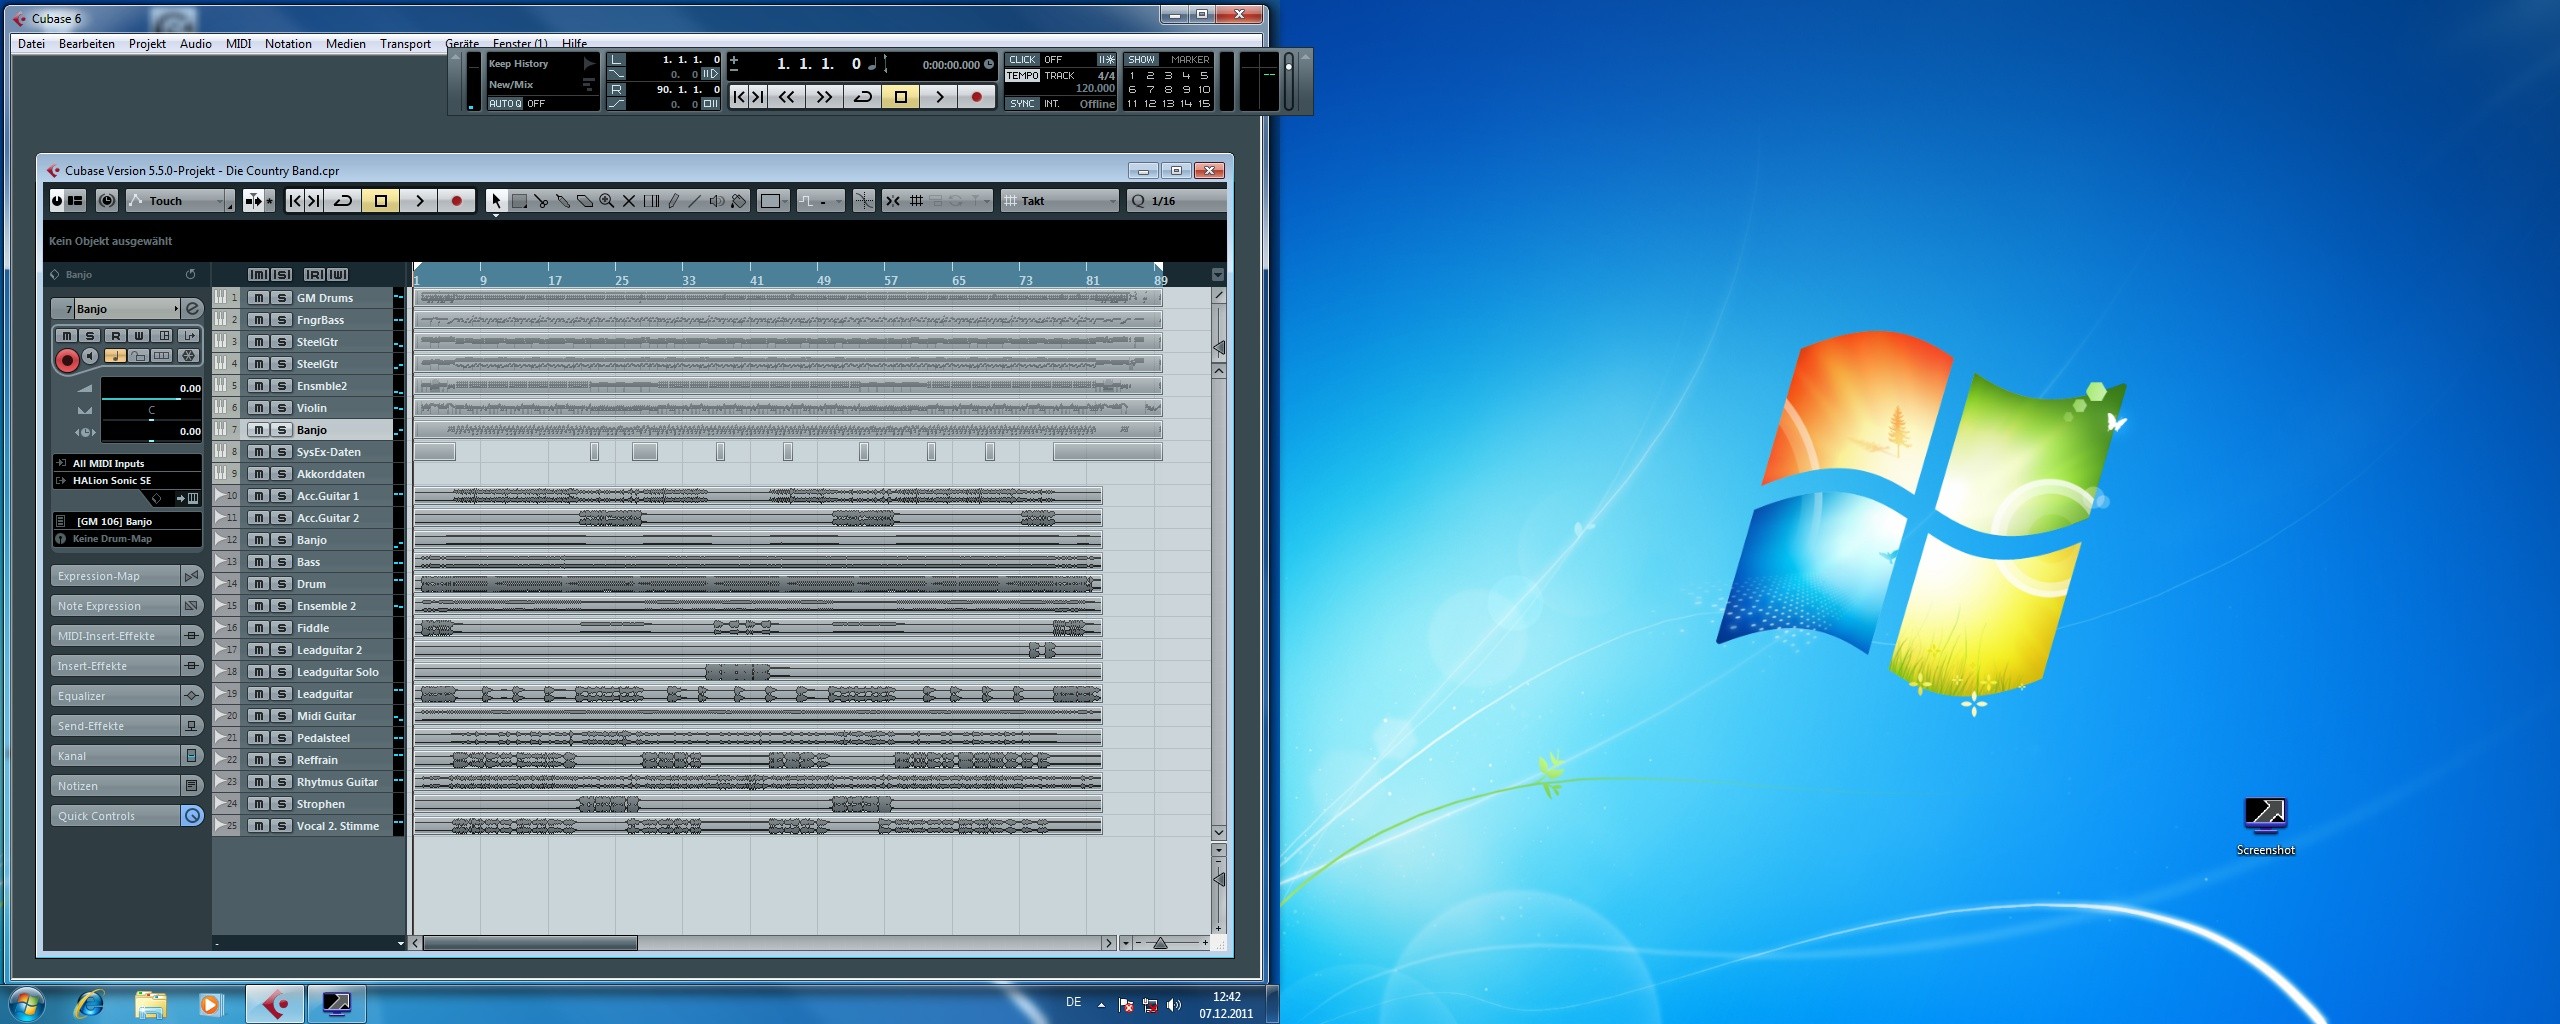Open the [GM 106] Banjo program selector
2560x1024 pixels.
click(x=127, y=521)
